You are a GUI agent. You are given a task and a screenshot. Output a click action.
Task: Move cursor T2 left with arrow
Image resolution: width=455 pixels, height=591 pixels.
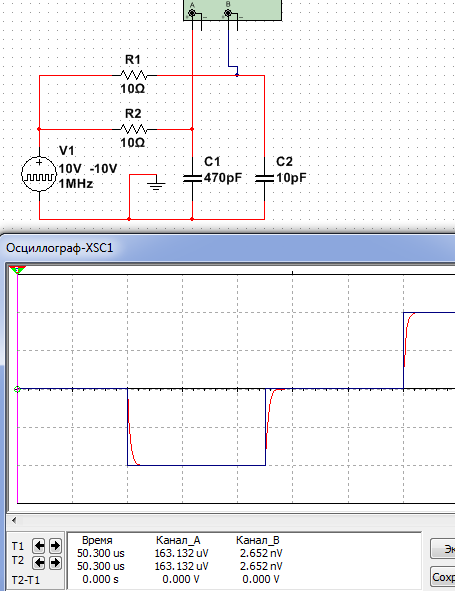(x=39, y=563)
